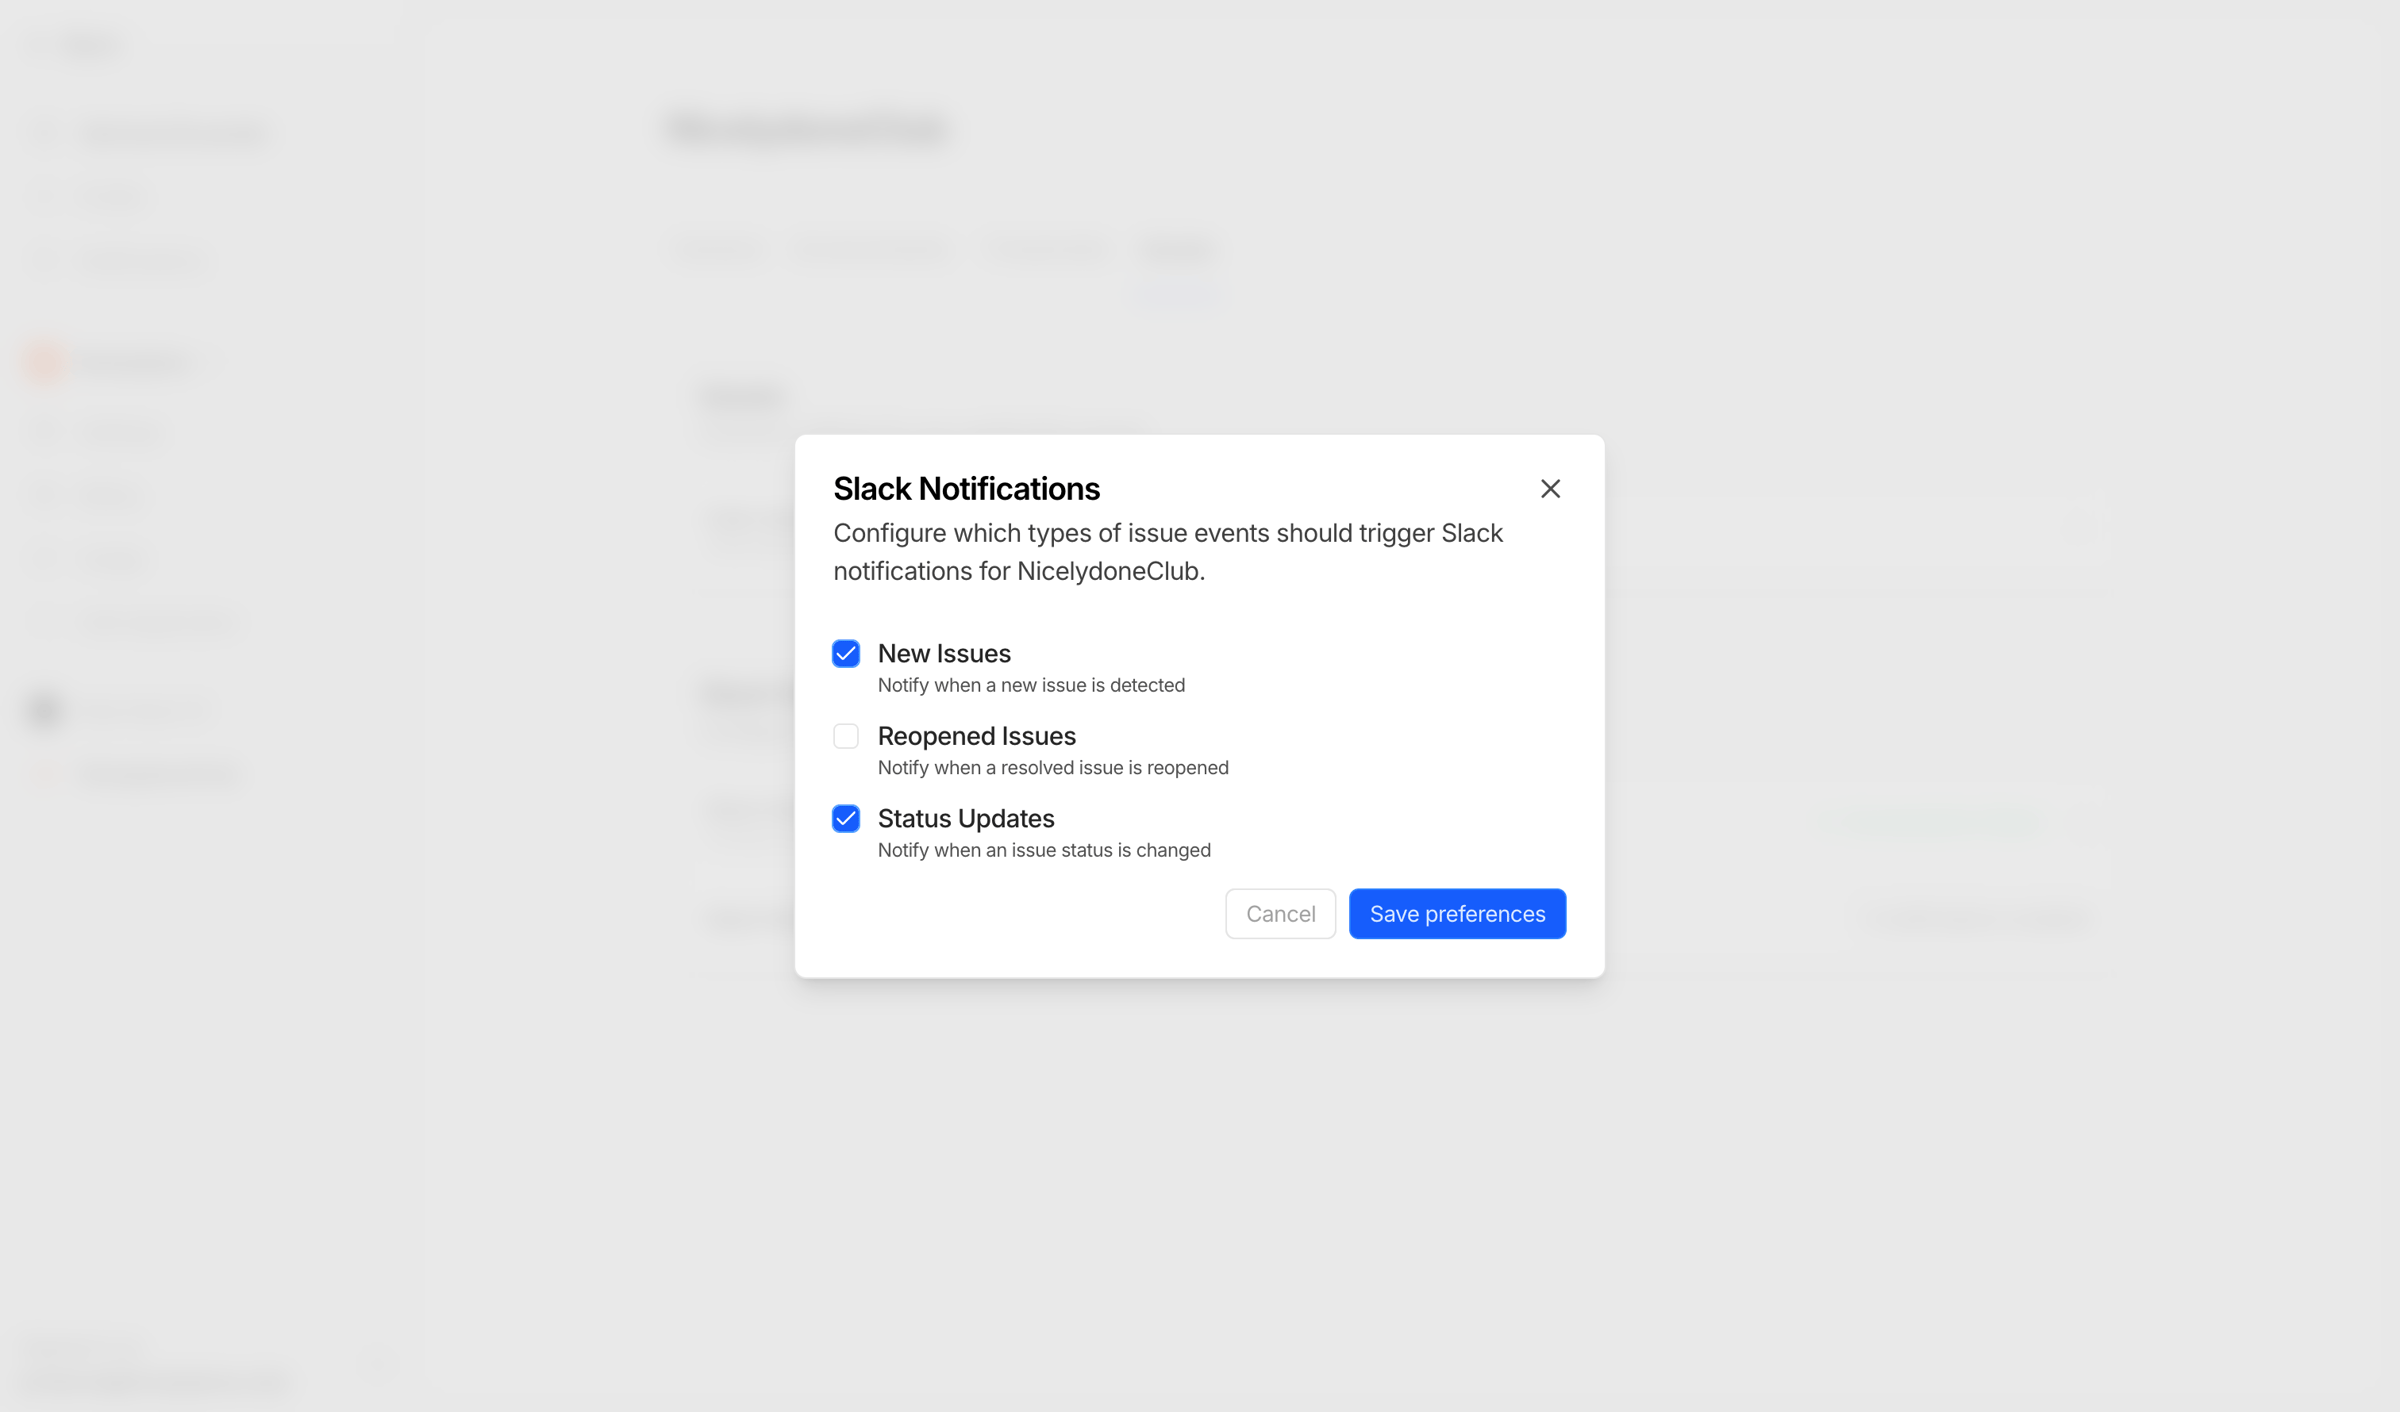This screenshot has width=2400, height=1412.
Task: Click the Status Updates label text
Action: (x=966, y=819)
